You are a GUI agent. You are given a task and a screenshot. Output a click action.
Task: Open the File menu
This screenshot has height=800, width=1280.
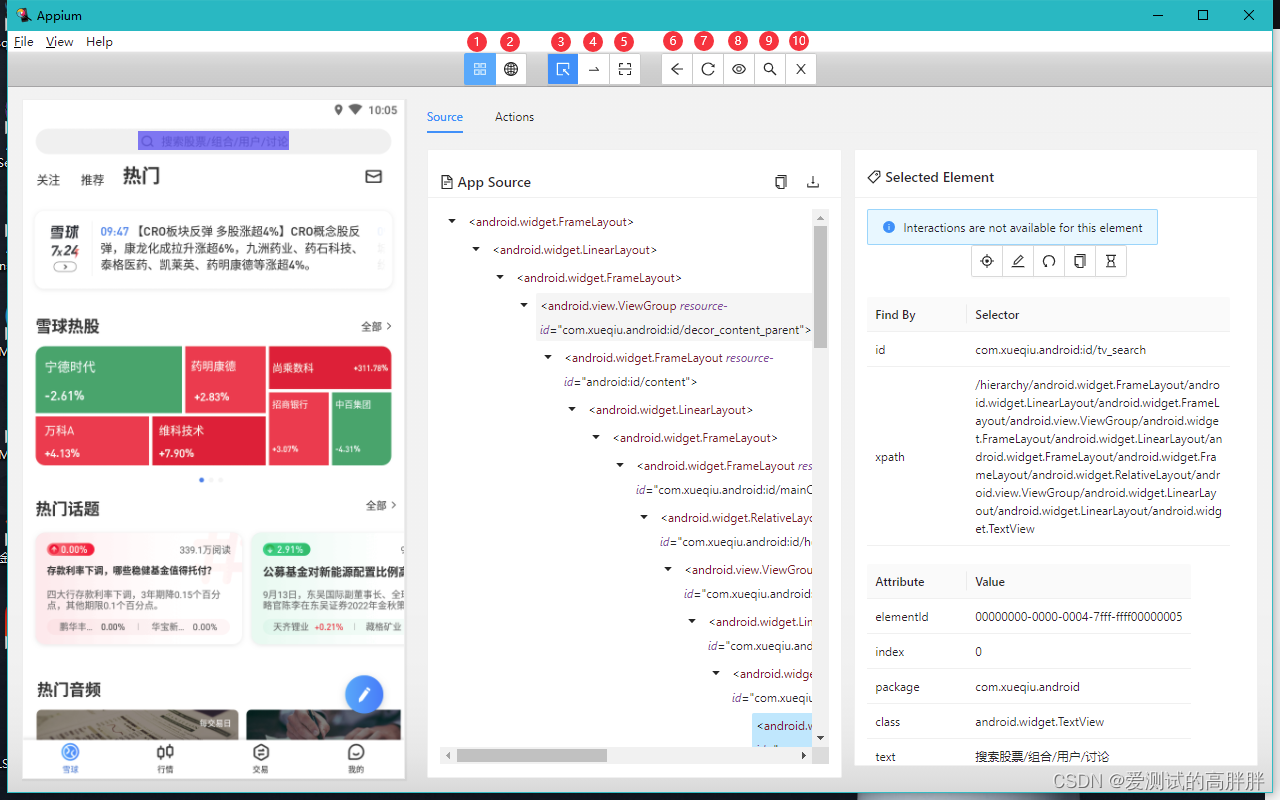pos(24,42)
